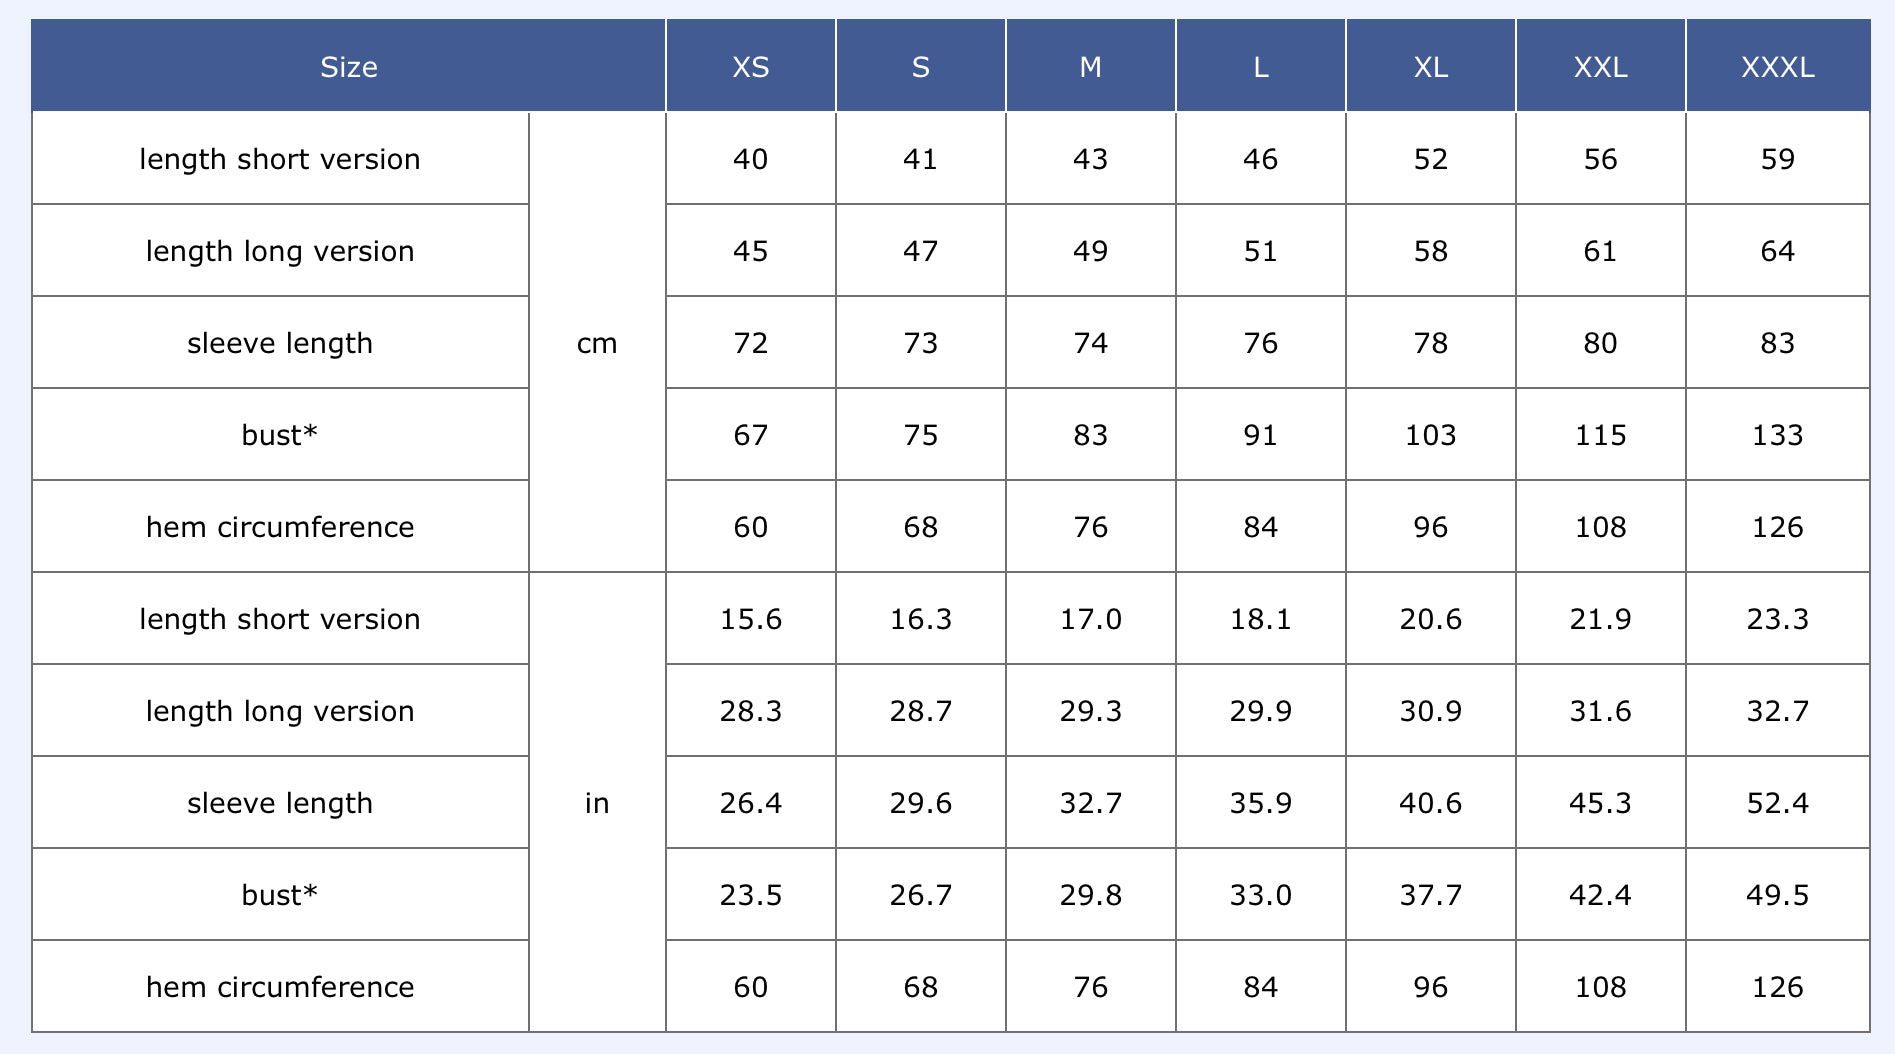Select the XXL column header
The image size is (1895, 1054).
pos(1600,67)
